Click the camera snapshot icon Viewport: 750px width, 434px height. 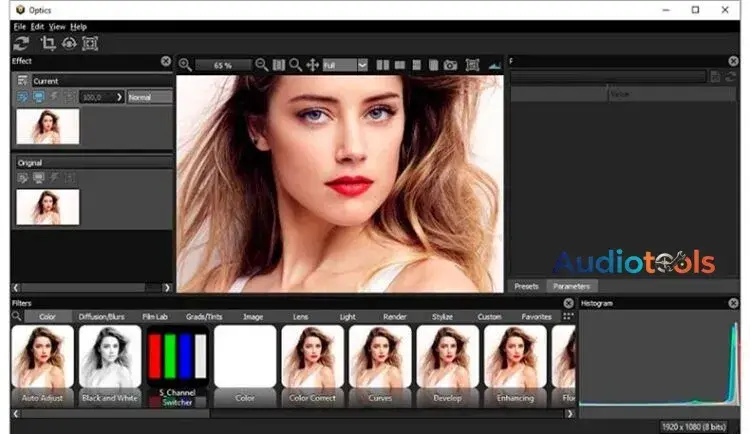(x=450, y=65)
